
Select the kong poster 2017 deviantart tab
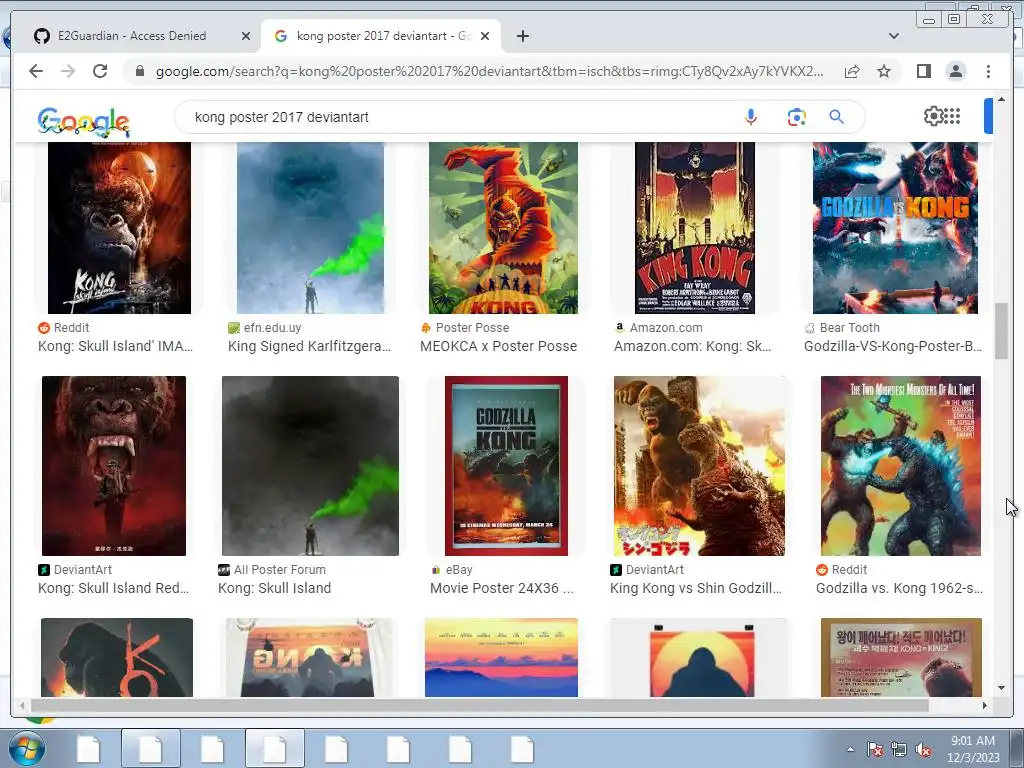[x=381, y=36]
